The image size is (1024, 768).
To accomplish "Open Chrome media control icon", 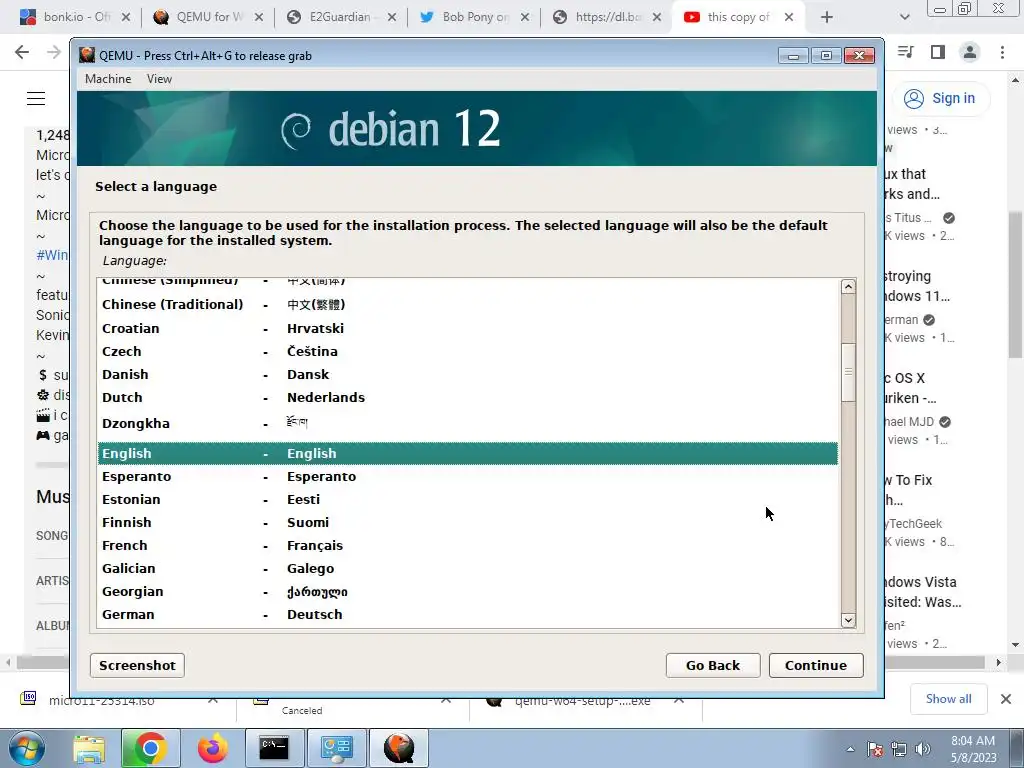I will click(905, 52).
